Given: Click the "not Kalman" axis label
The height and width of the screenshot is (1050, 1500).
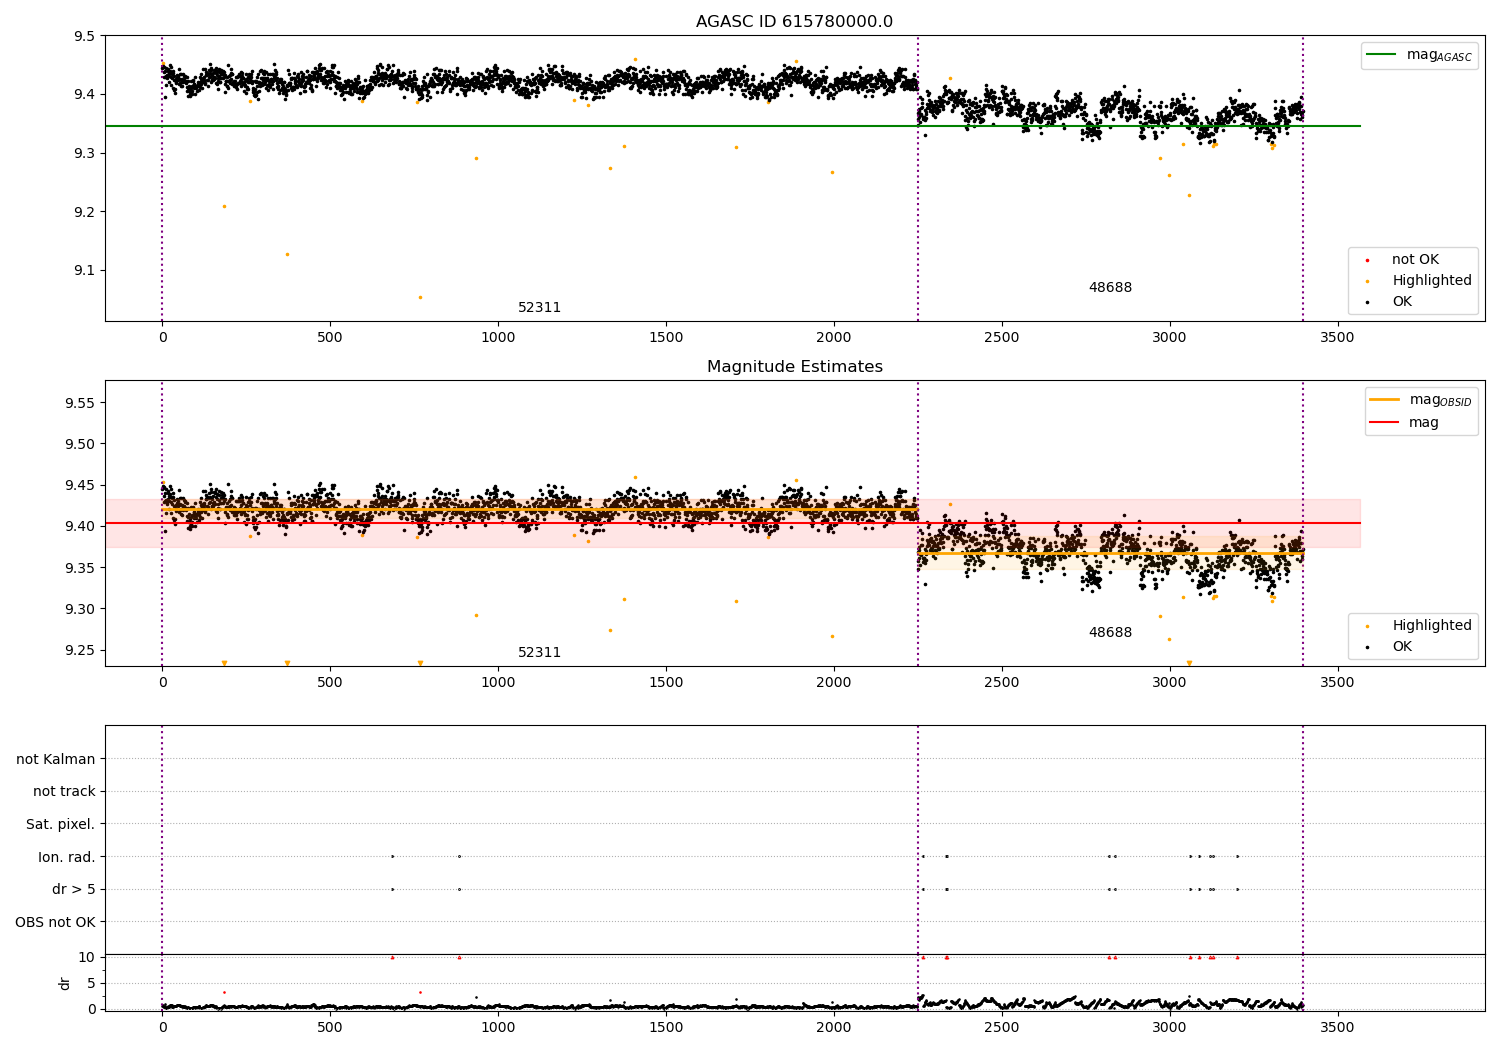Looking at the screenshot, I should pos(56,759).
